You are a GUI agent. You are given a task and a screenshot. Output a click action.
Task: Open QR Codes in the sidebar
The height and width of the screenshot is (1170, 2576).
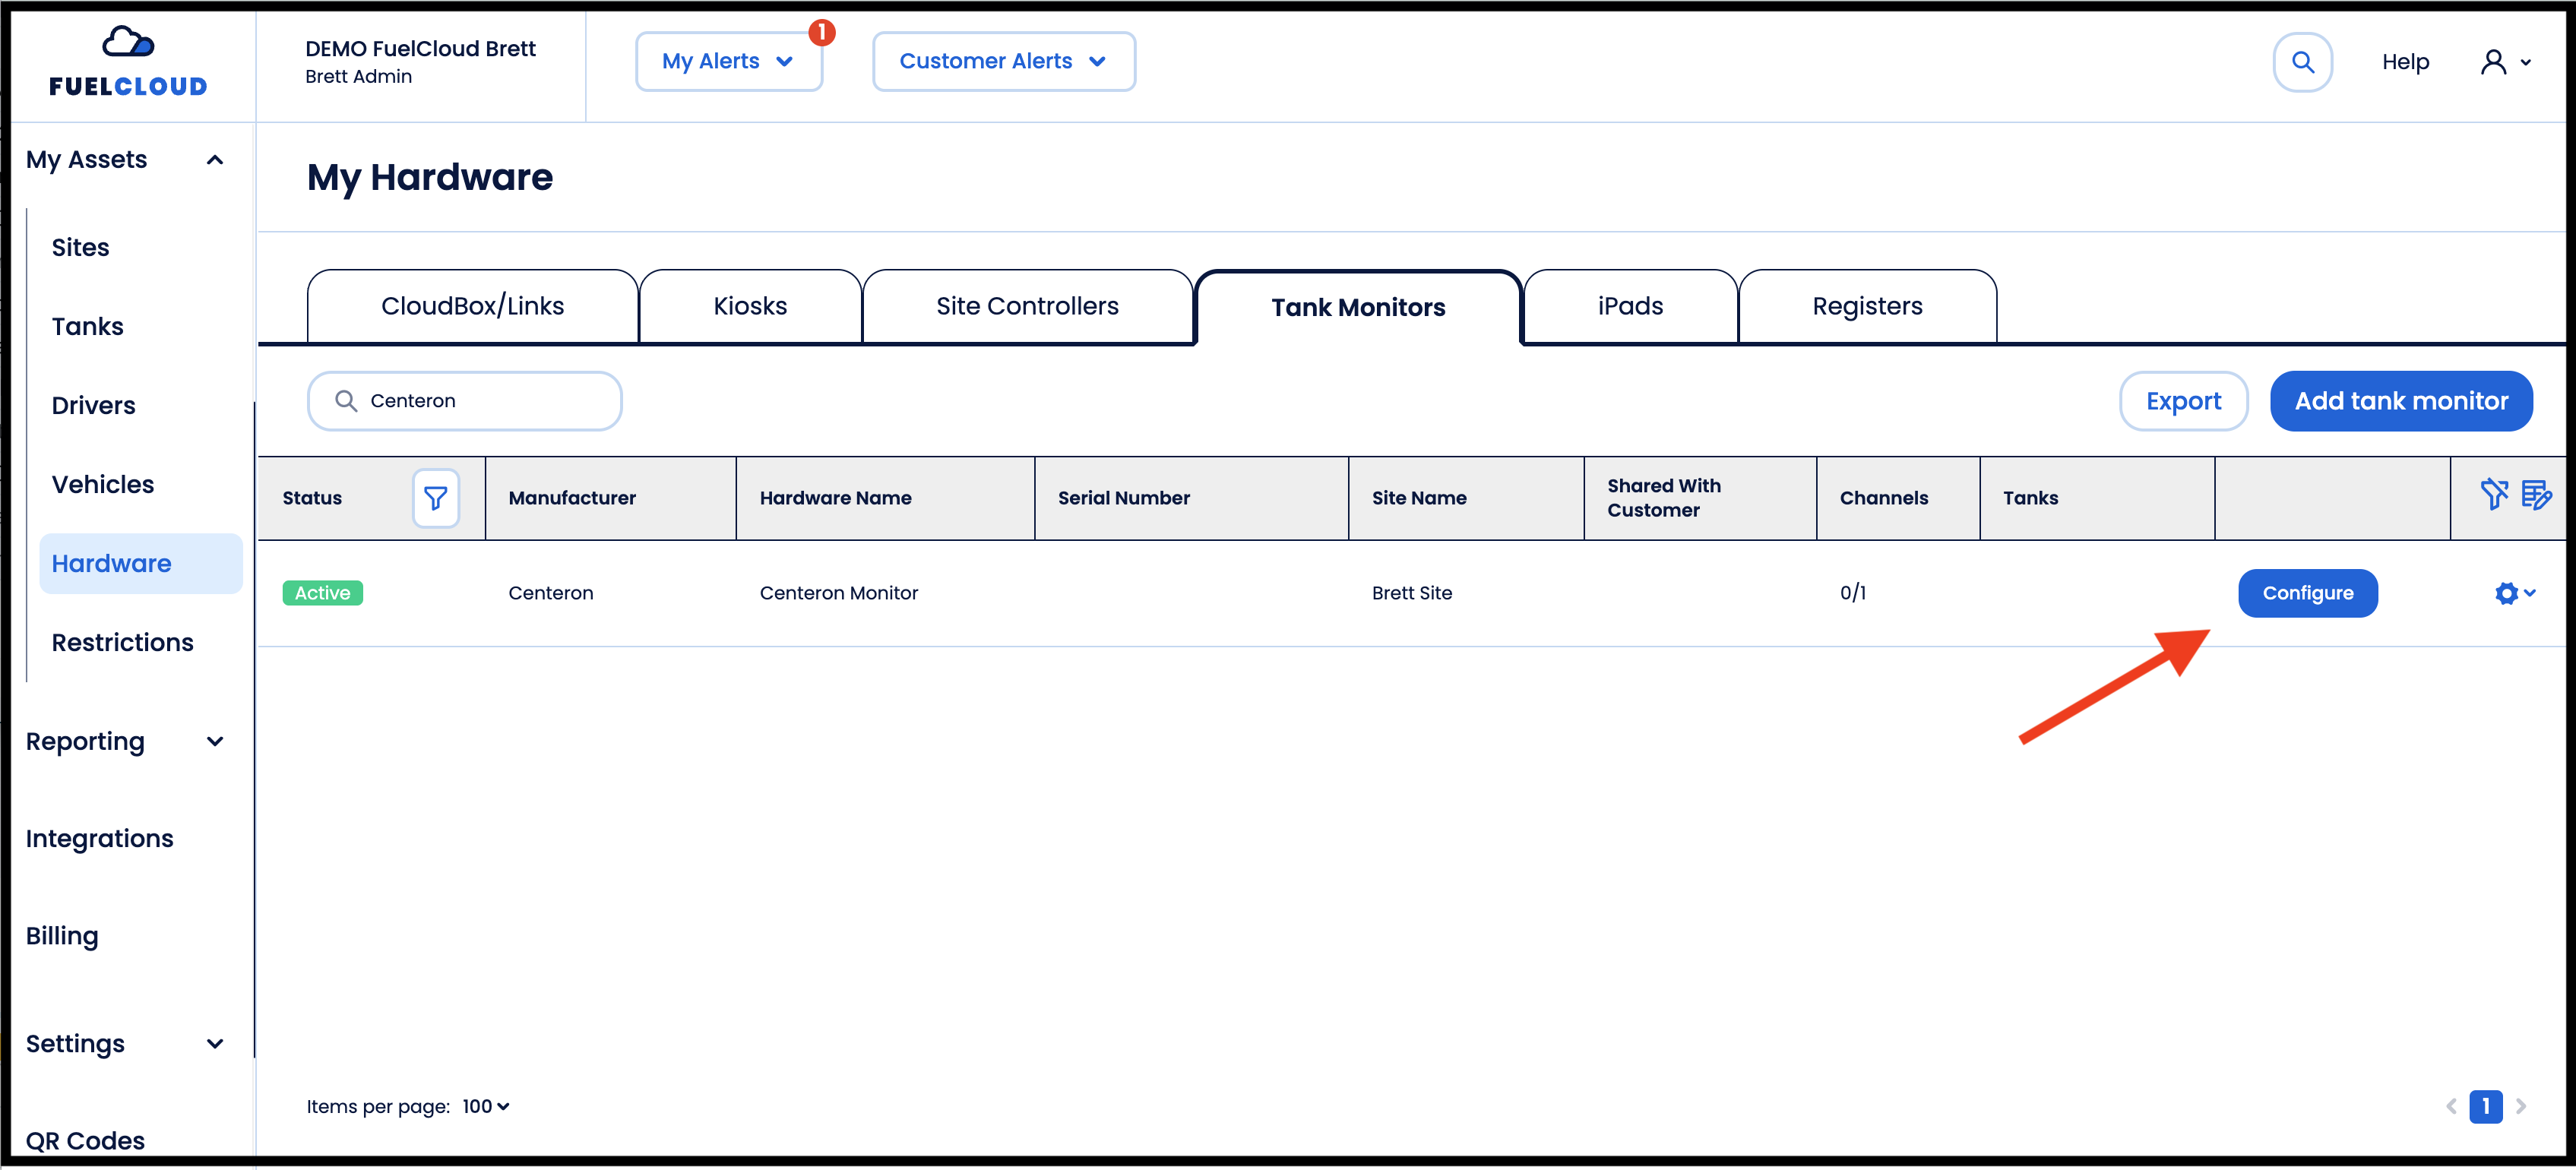pyautogui.click(x=85, y=1140)
